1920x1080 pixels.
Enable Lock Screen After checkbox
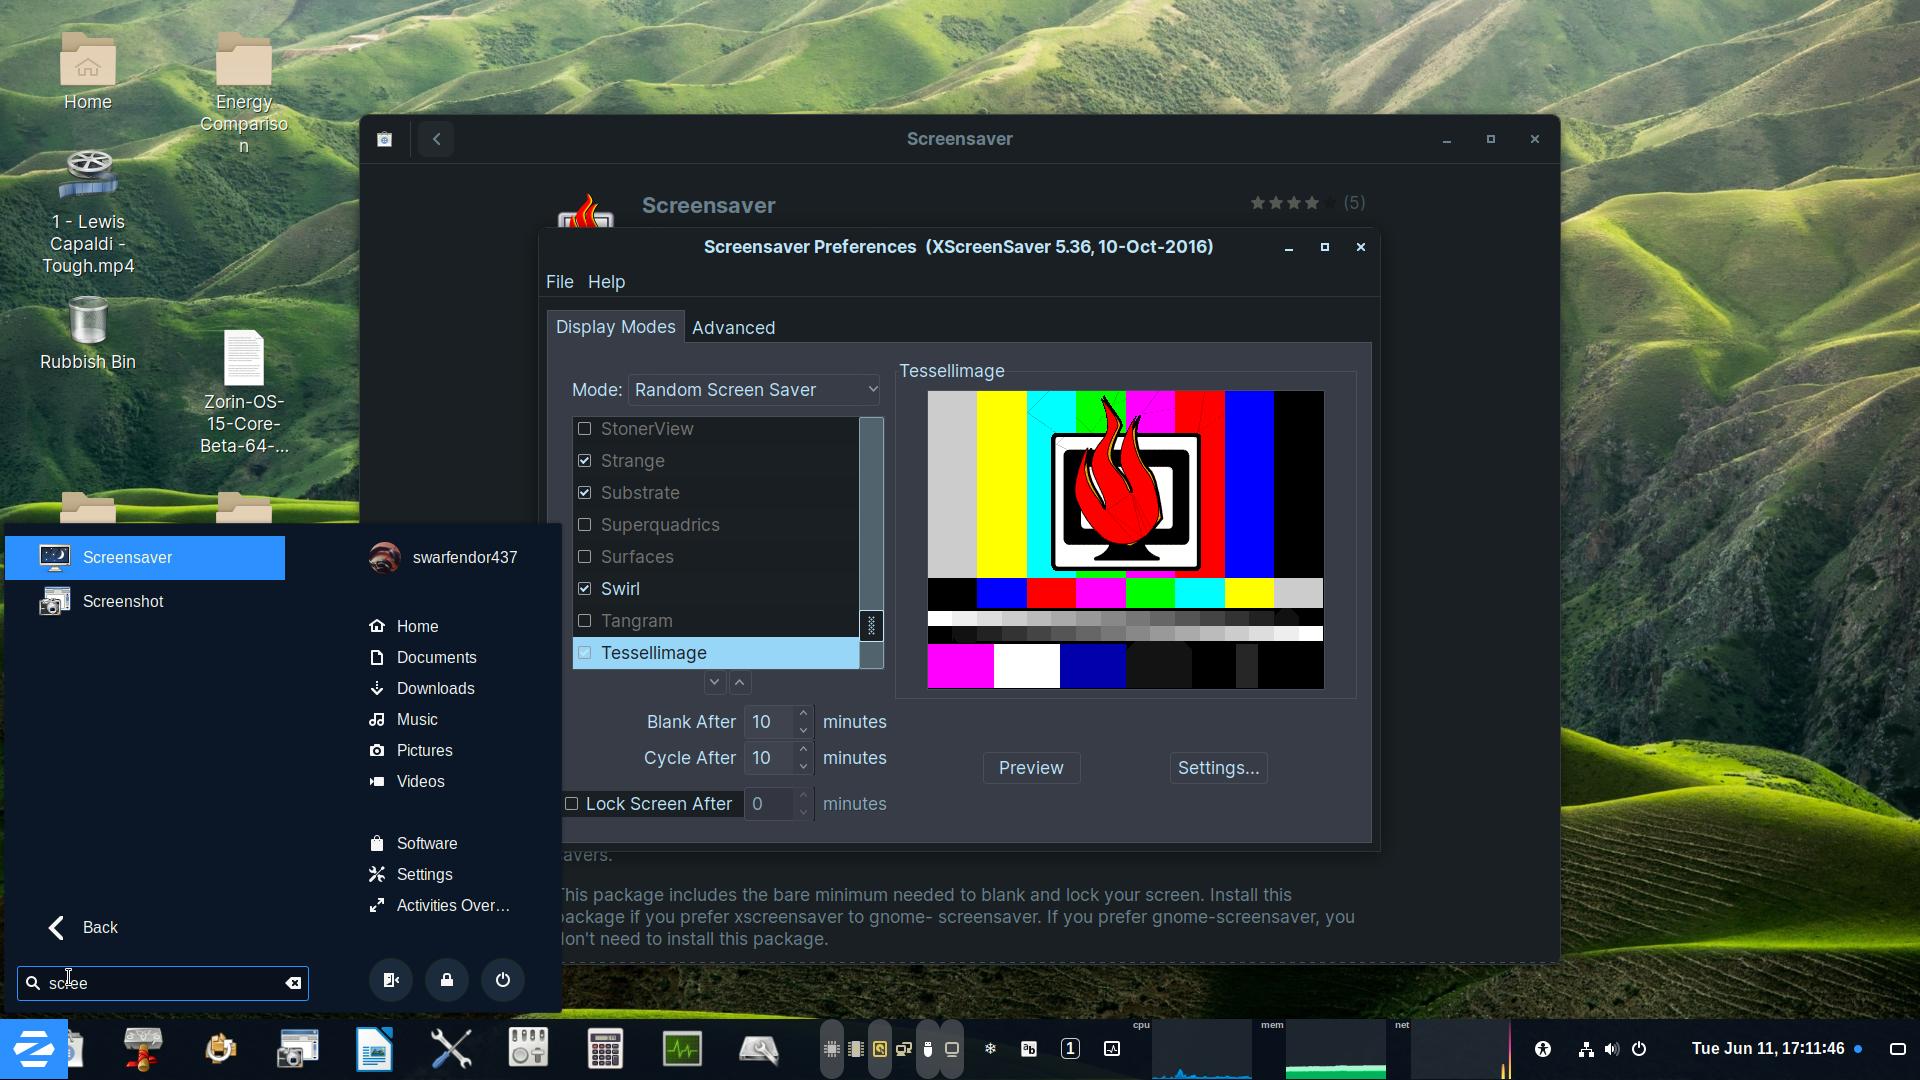pos(572,804)
